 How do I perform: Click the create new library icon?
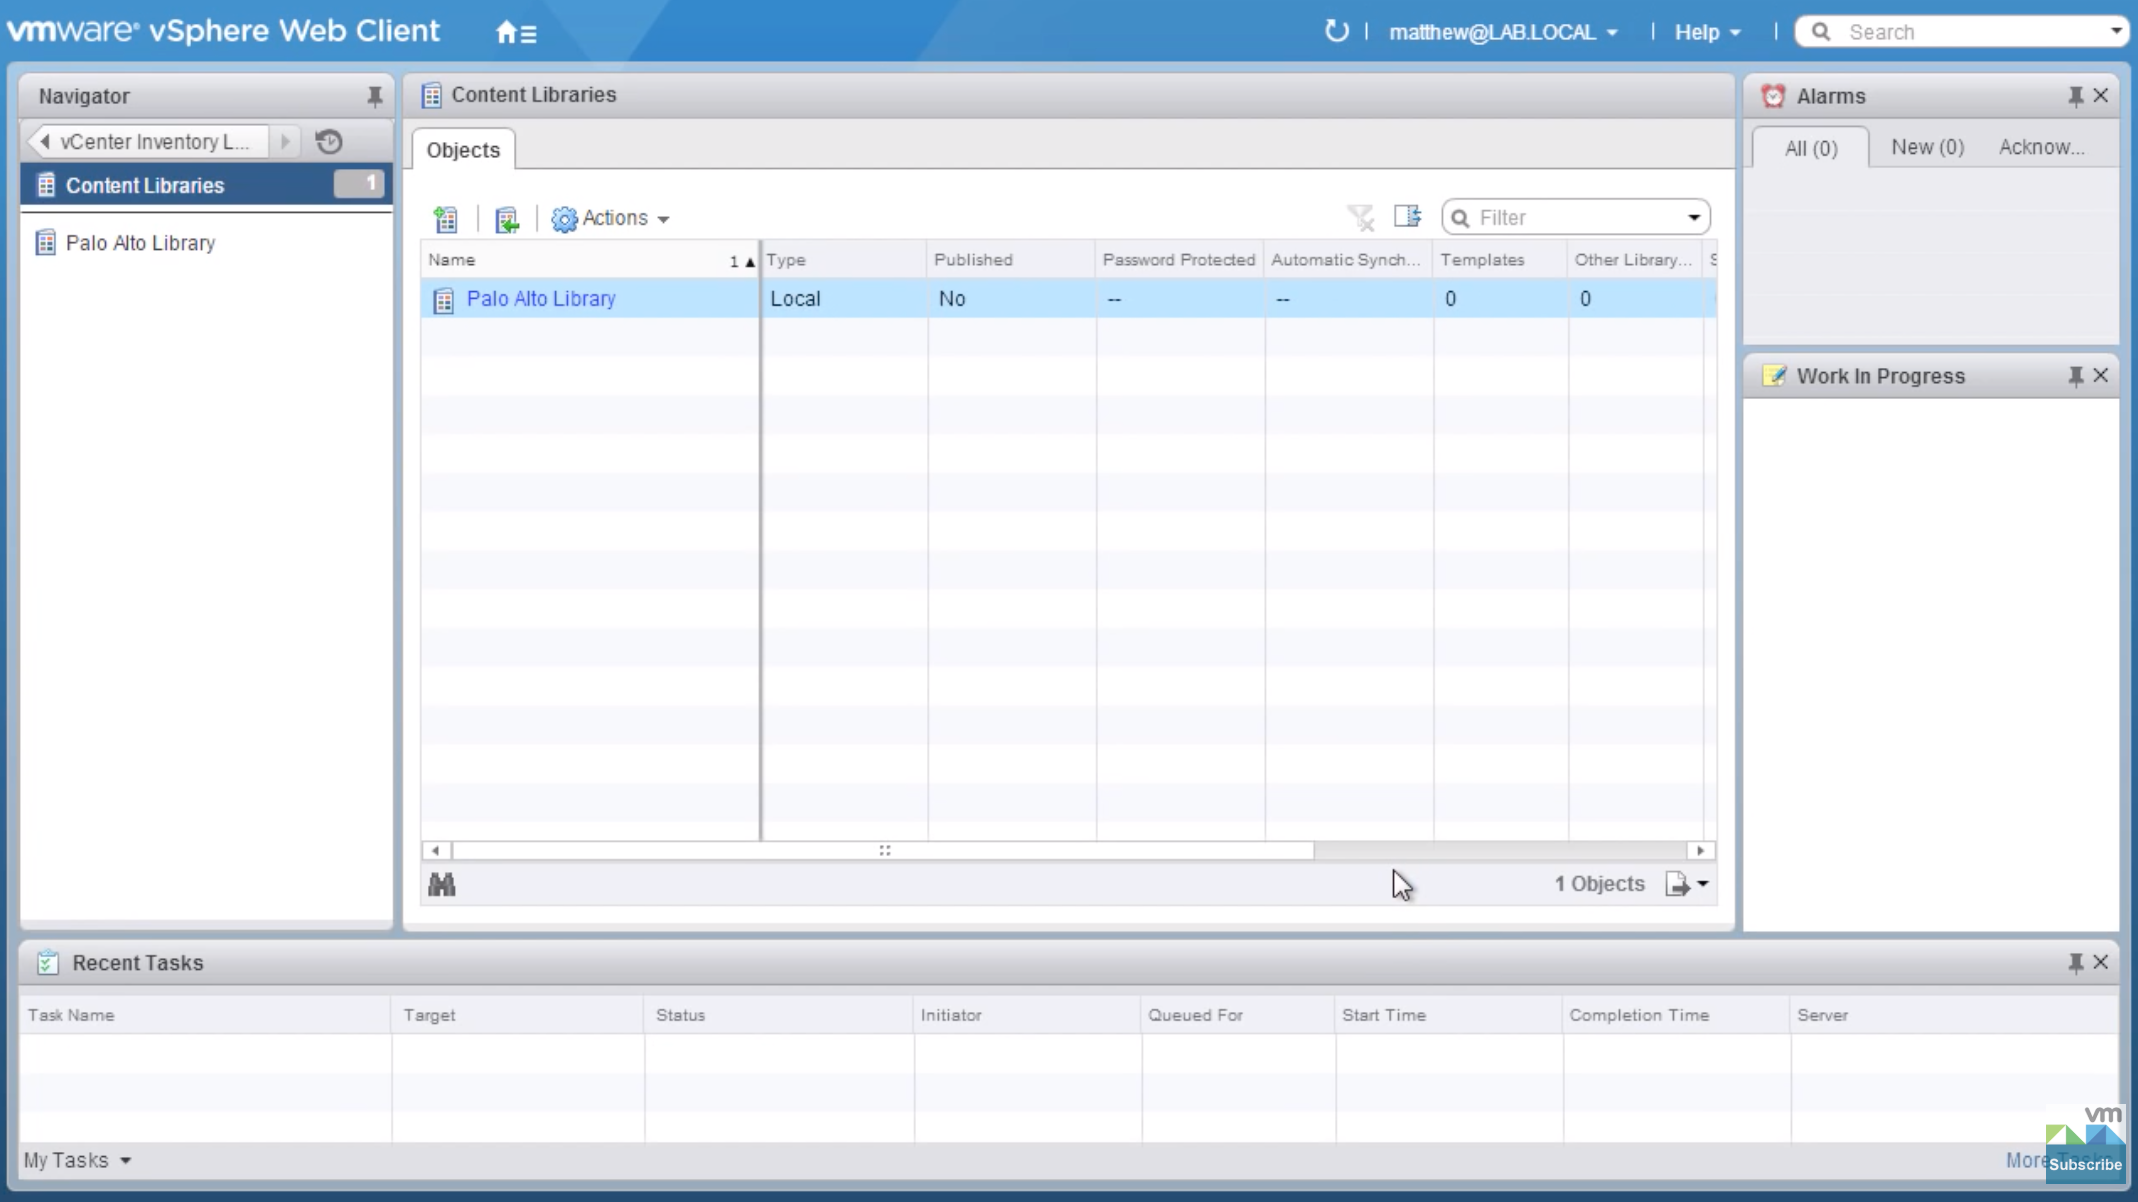[x=446, y=218]
